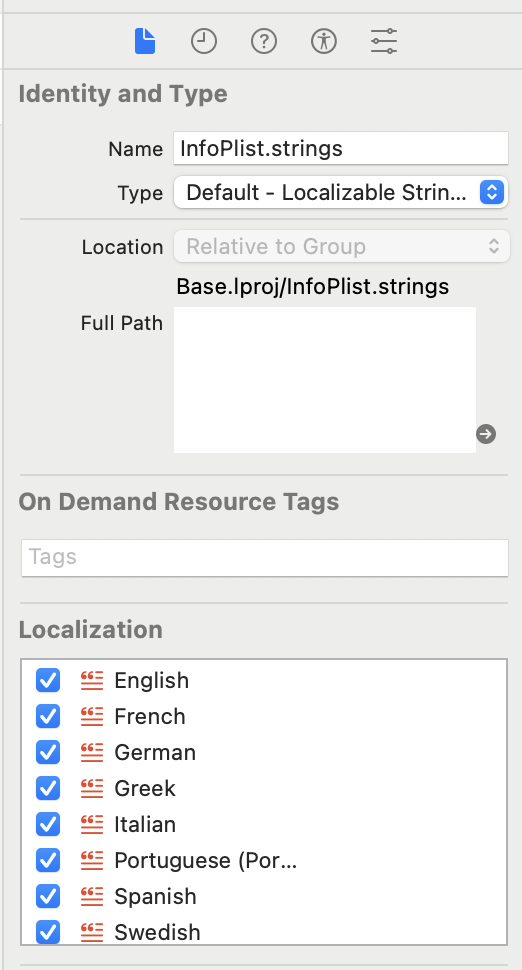Click the On Demand Resource Tags field
522x970 pixels.
pyautogui.click(x=265, y=557)
